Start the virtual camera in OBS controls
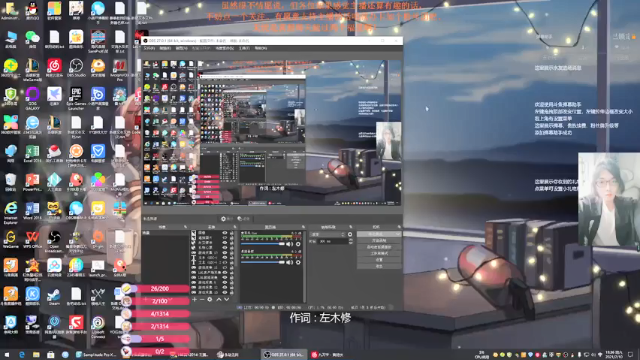This screenshot has height=360, width=640. [x=379, y=247]
